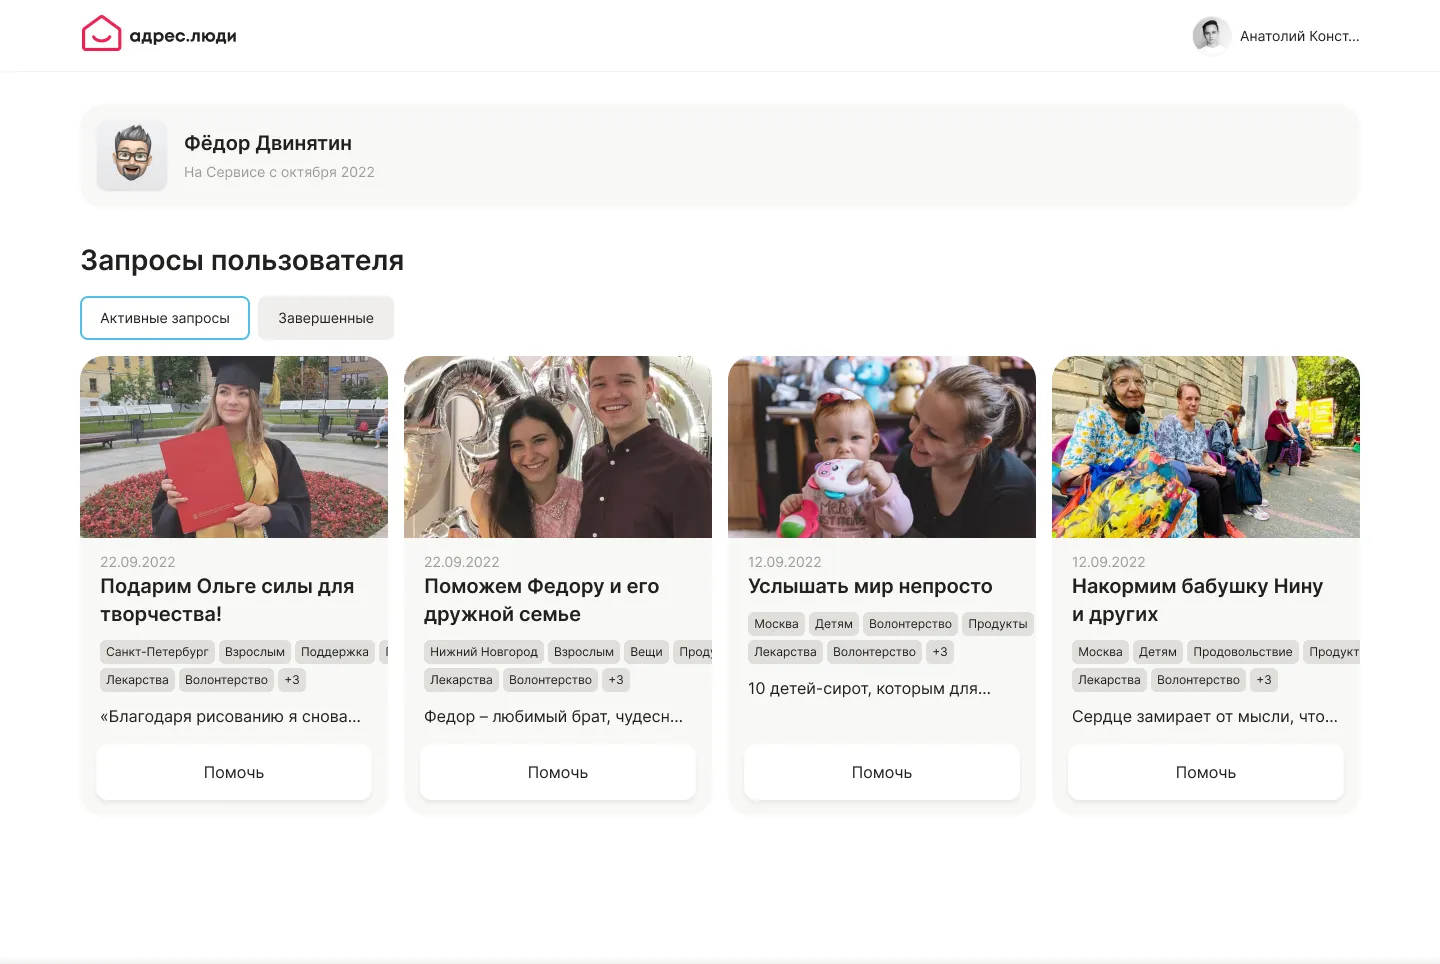Expand +3 tags on Услышать мир card

940,652
